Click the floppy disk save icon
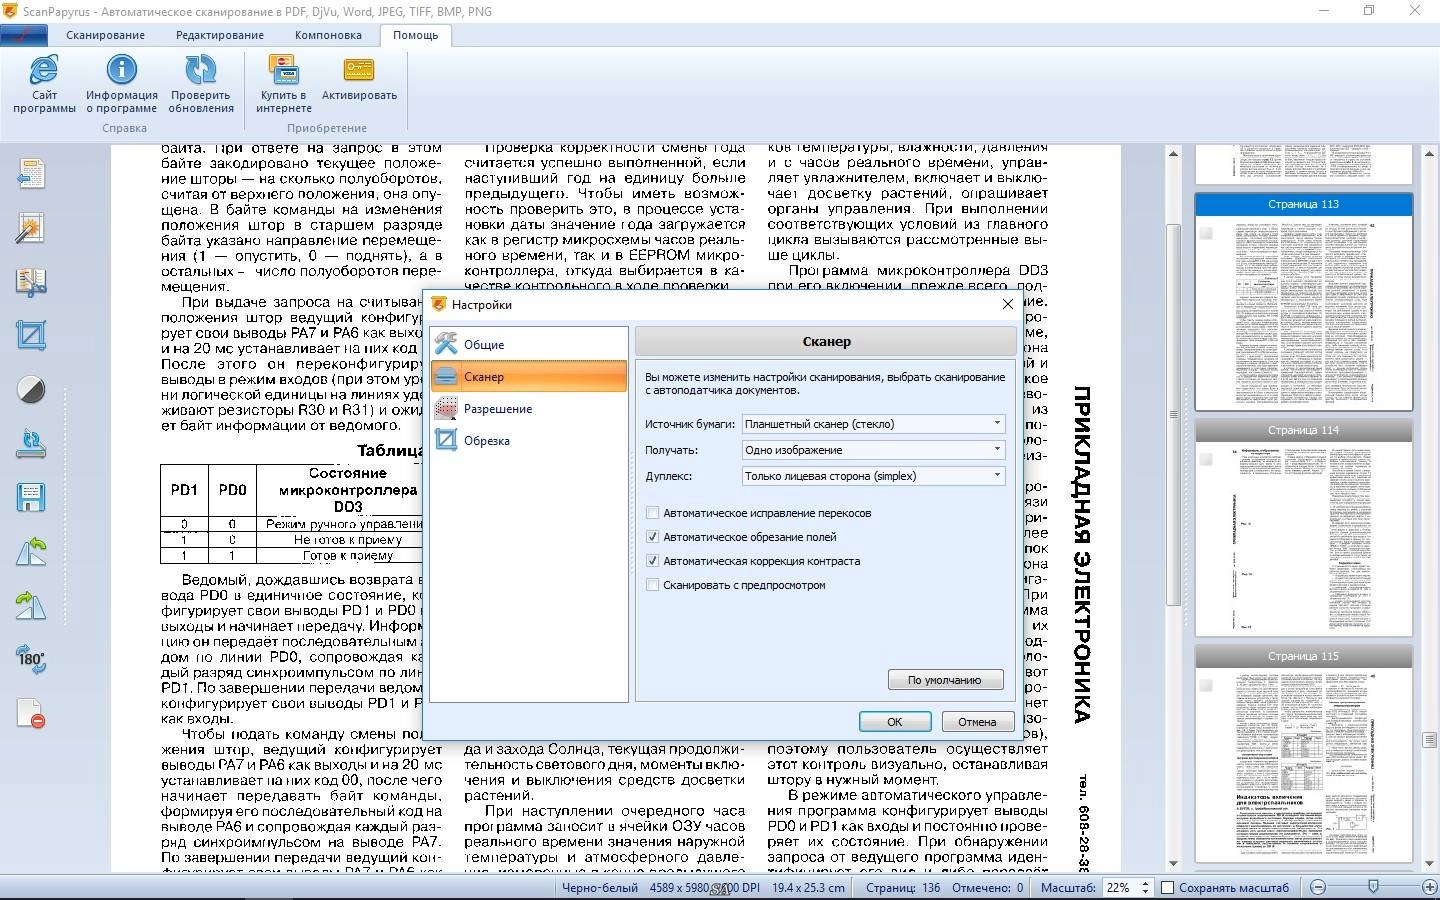 31,497
